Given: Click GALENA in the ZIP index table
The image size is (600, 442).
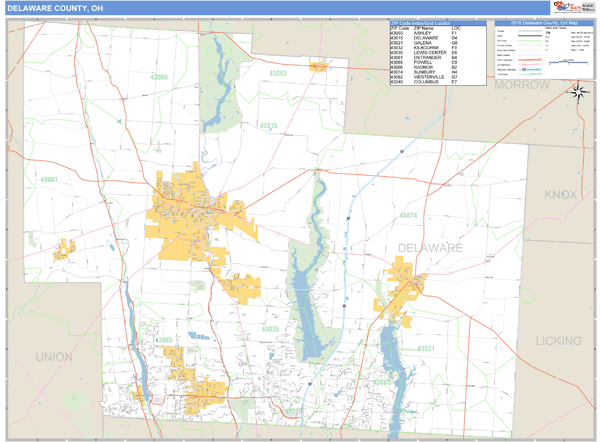Looking at the screenshot, I should pos(422,43).
